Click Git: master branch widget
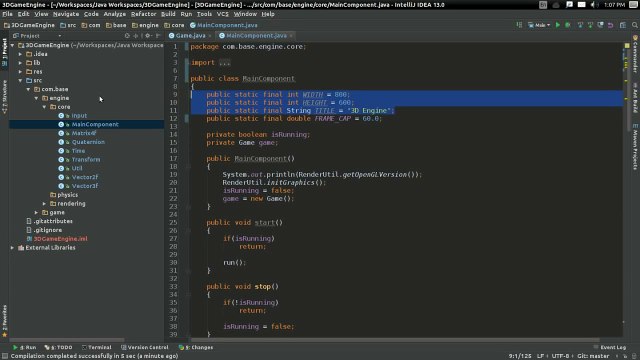 coord(593,356)
